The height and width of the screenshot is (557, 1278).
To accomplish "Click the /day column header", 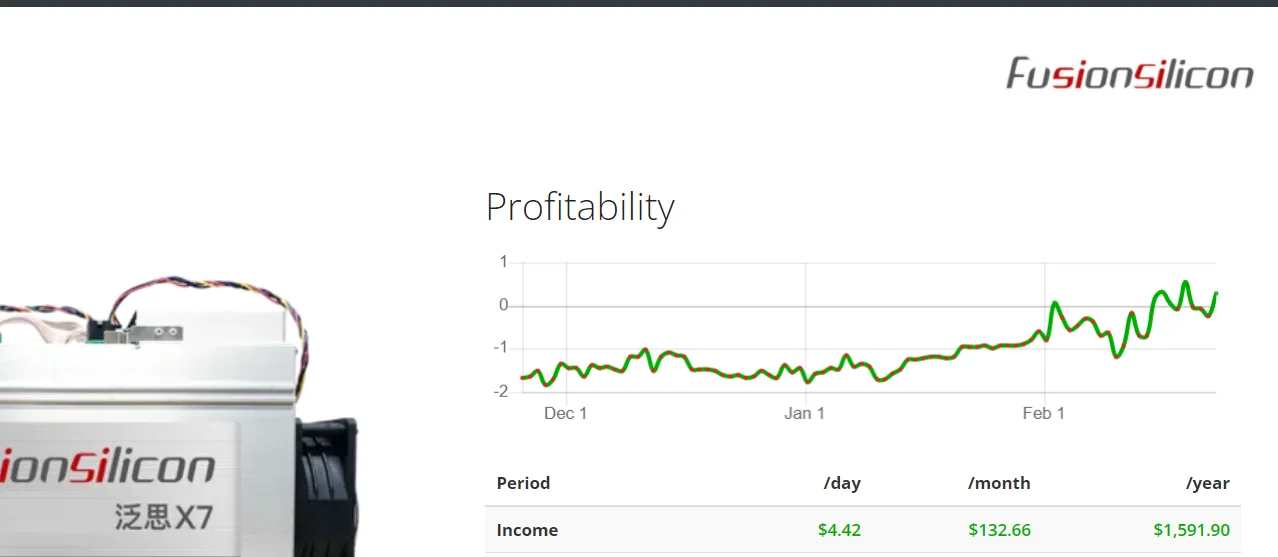I will tap(842, 483).
